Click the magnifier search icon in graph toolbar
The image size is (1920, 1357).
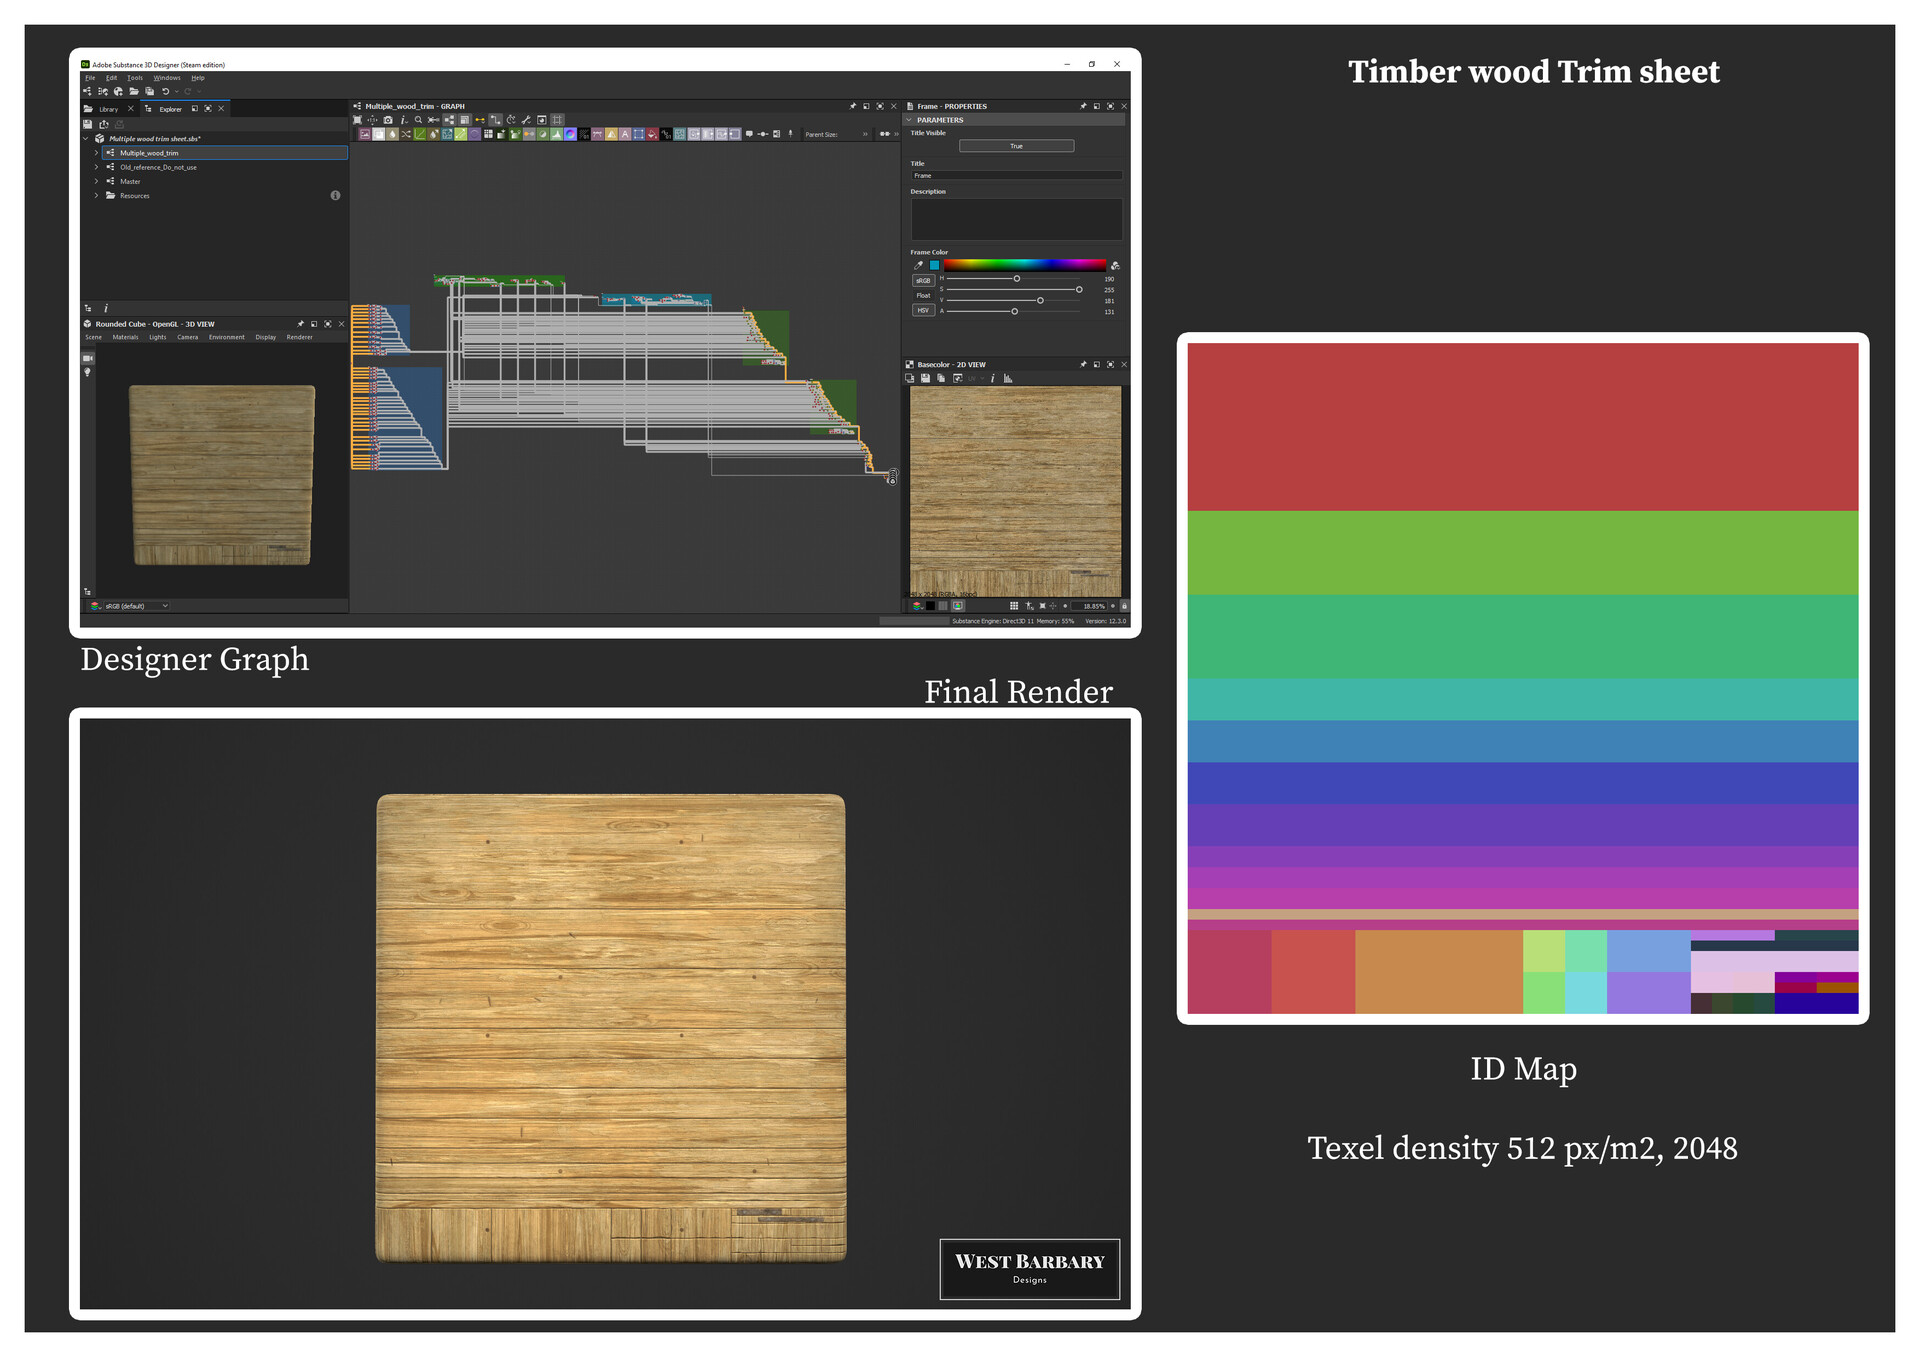(418, 120)
